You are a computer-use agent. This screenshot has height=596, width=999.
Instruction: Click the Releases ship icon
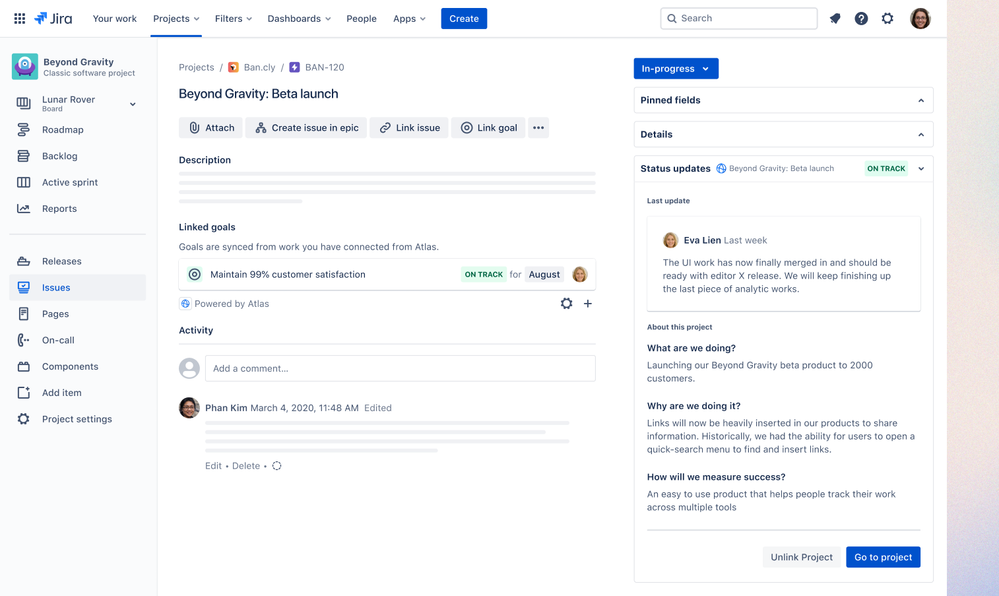coord(24,261)
